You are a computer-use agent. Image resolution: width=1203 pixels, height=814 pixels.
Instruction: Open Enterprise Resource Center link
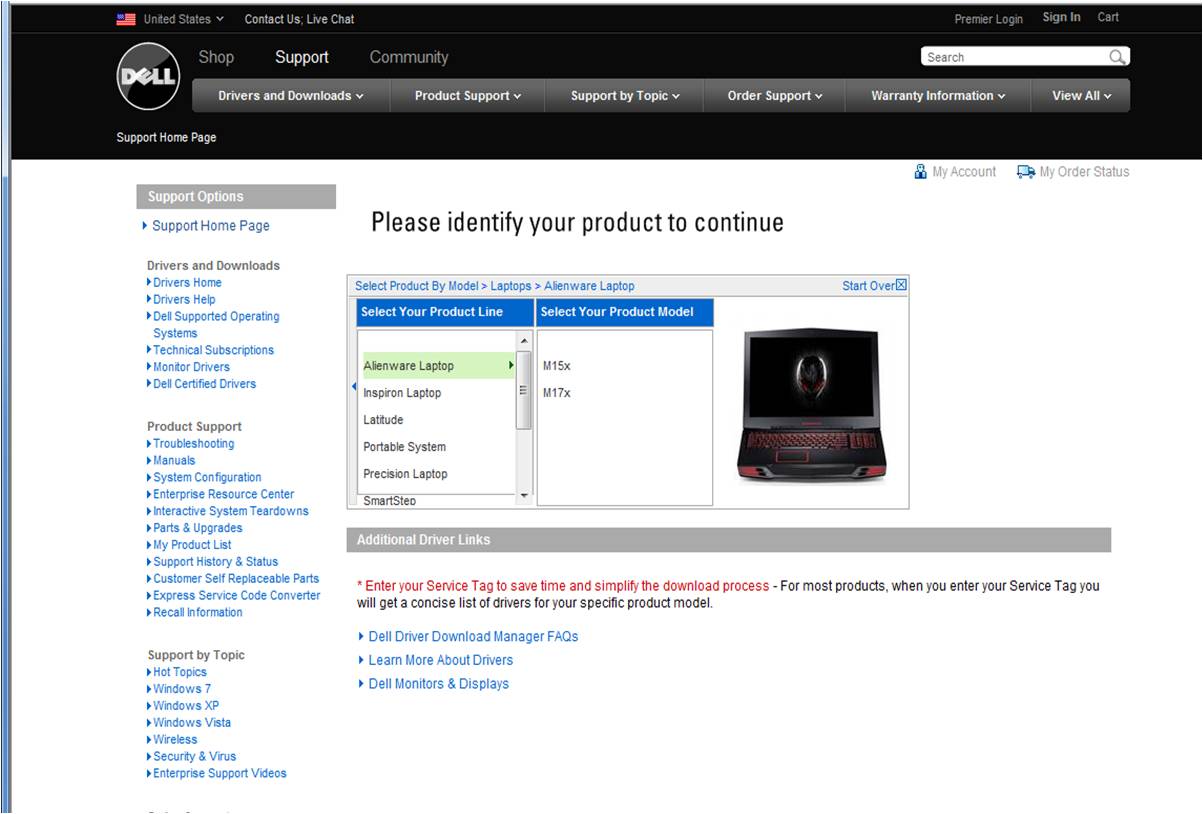[224, 494]
